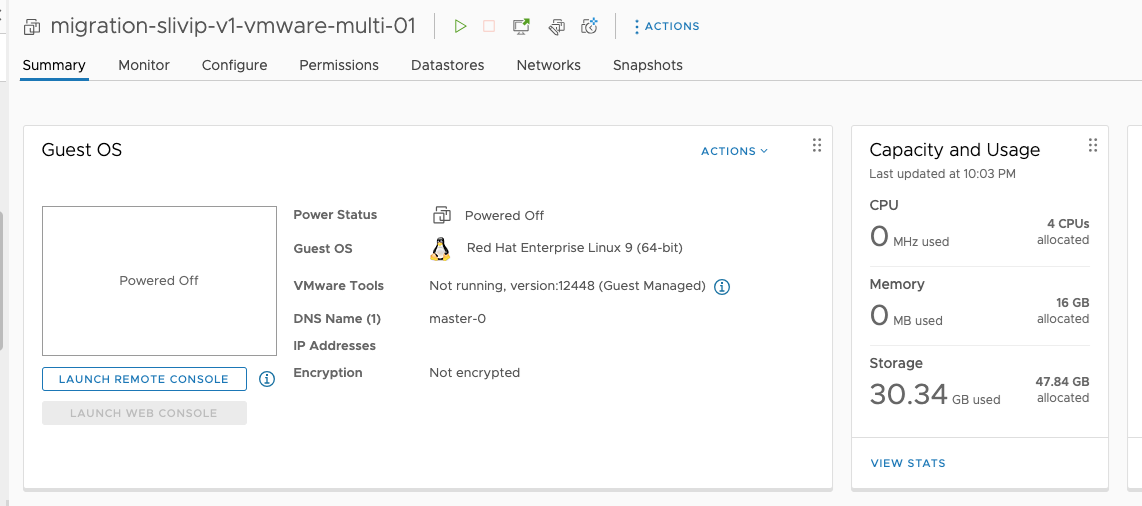Click the Powered Off console thumbnail
This screenshot has height=506, width=1142.
coord(159,281)
